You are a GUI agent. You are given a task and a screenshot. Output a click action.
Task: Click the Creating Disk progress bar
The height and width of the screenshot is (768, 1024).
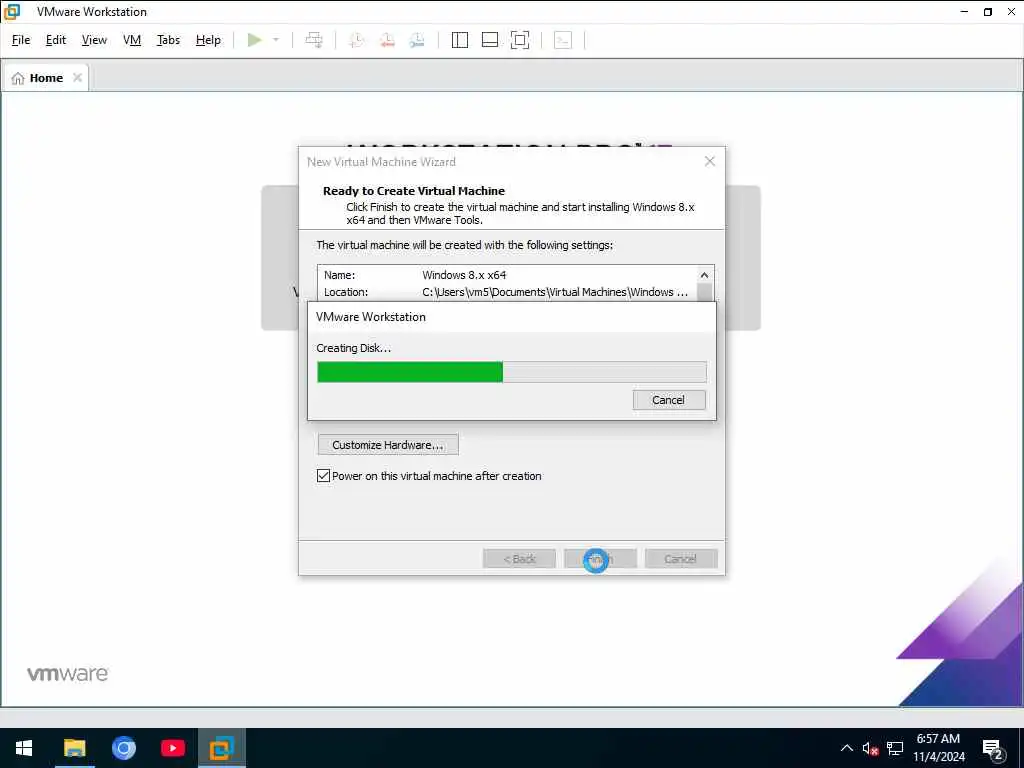511,372
